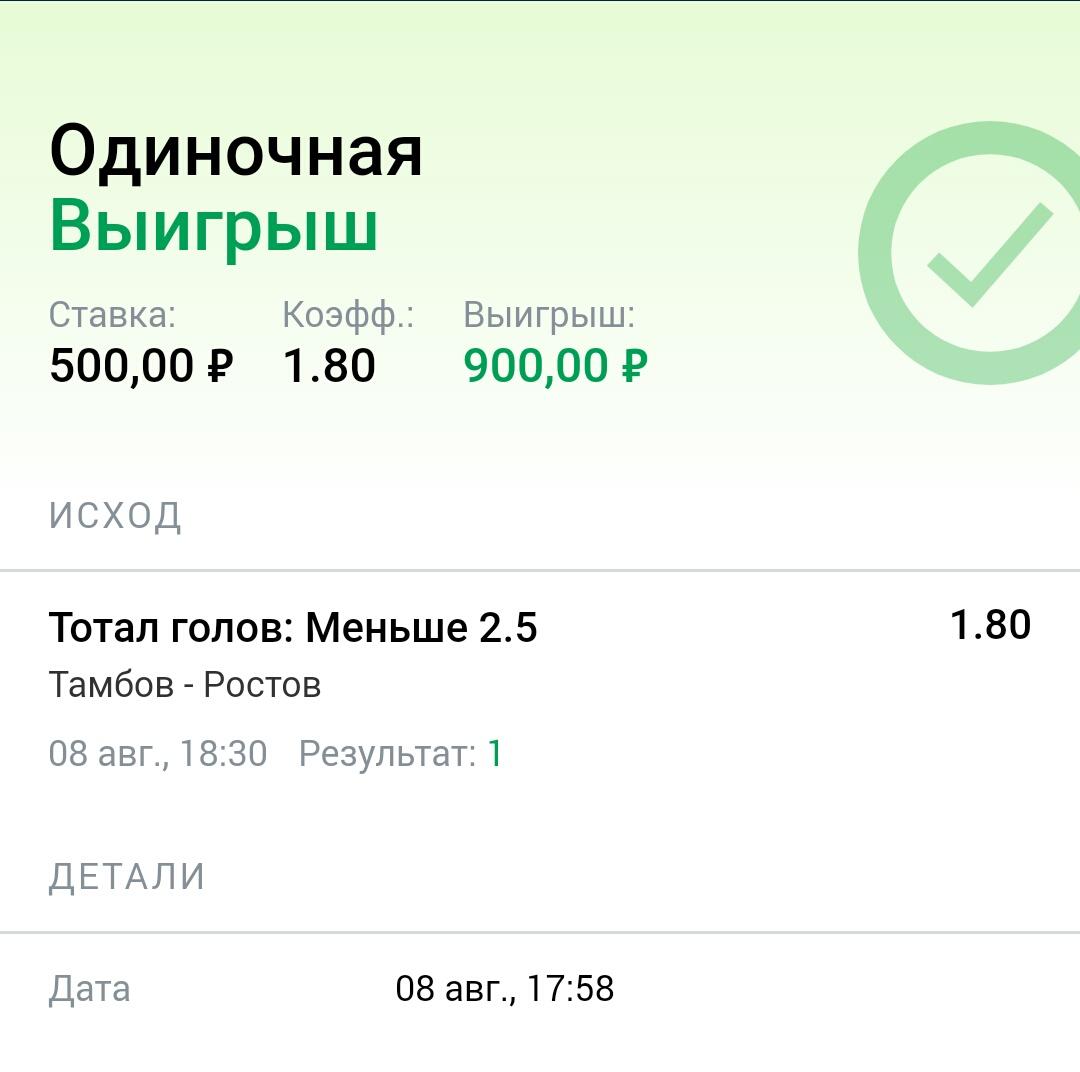Open the 'ИСХОД' section header
This screenshot has height=1072, width=1080.
[x=115, y=516]
